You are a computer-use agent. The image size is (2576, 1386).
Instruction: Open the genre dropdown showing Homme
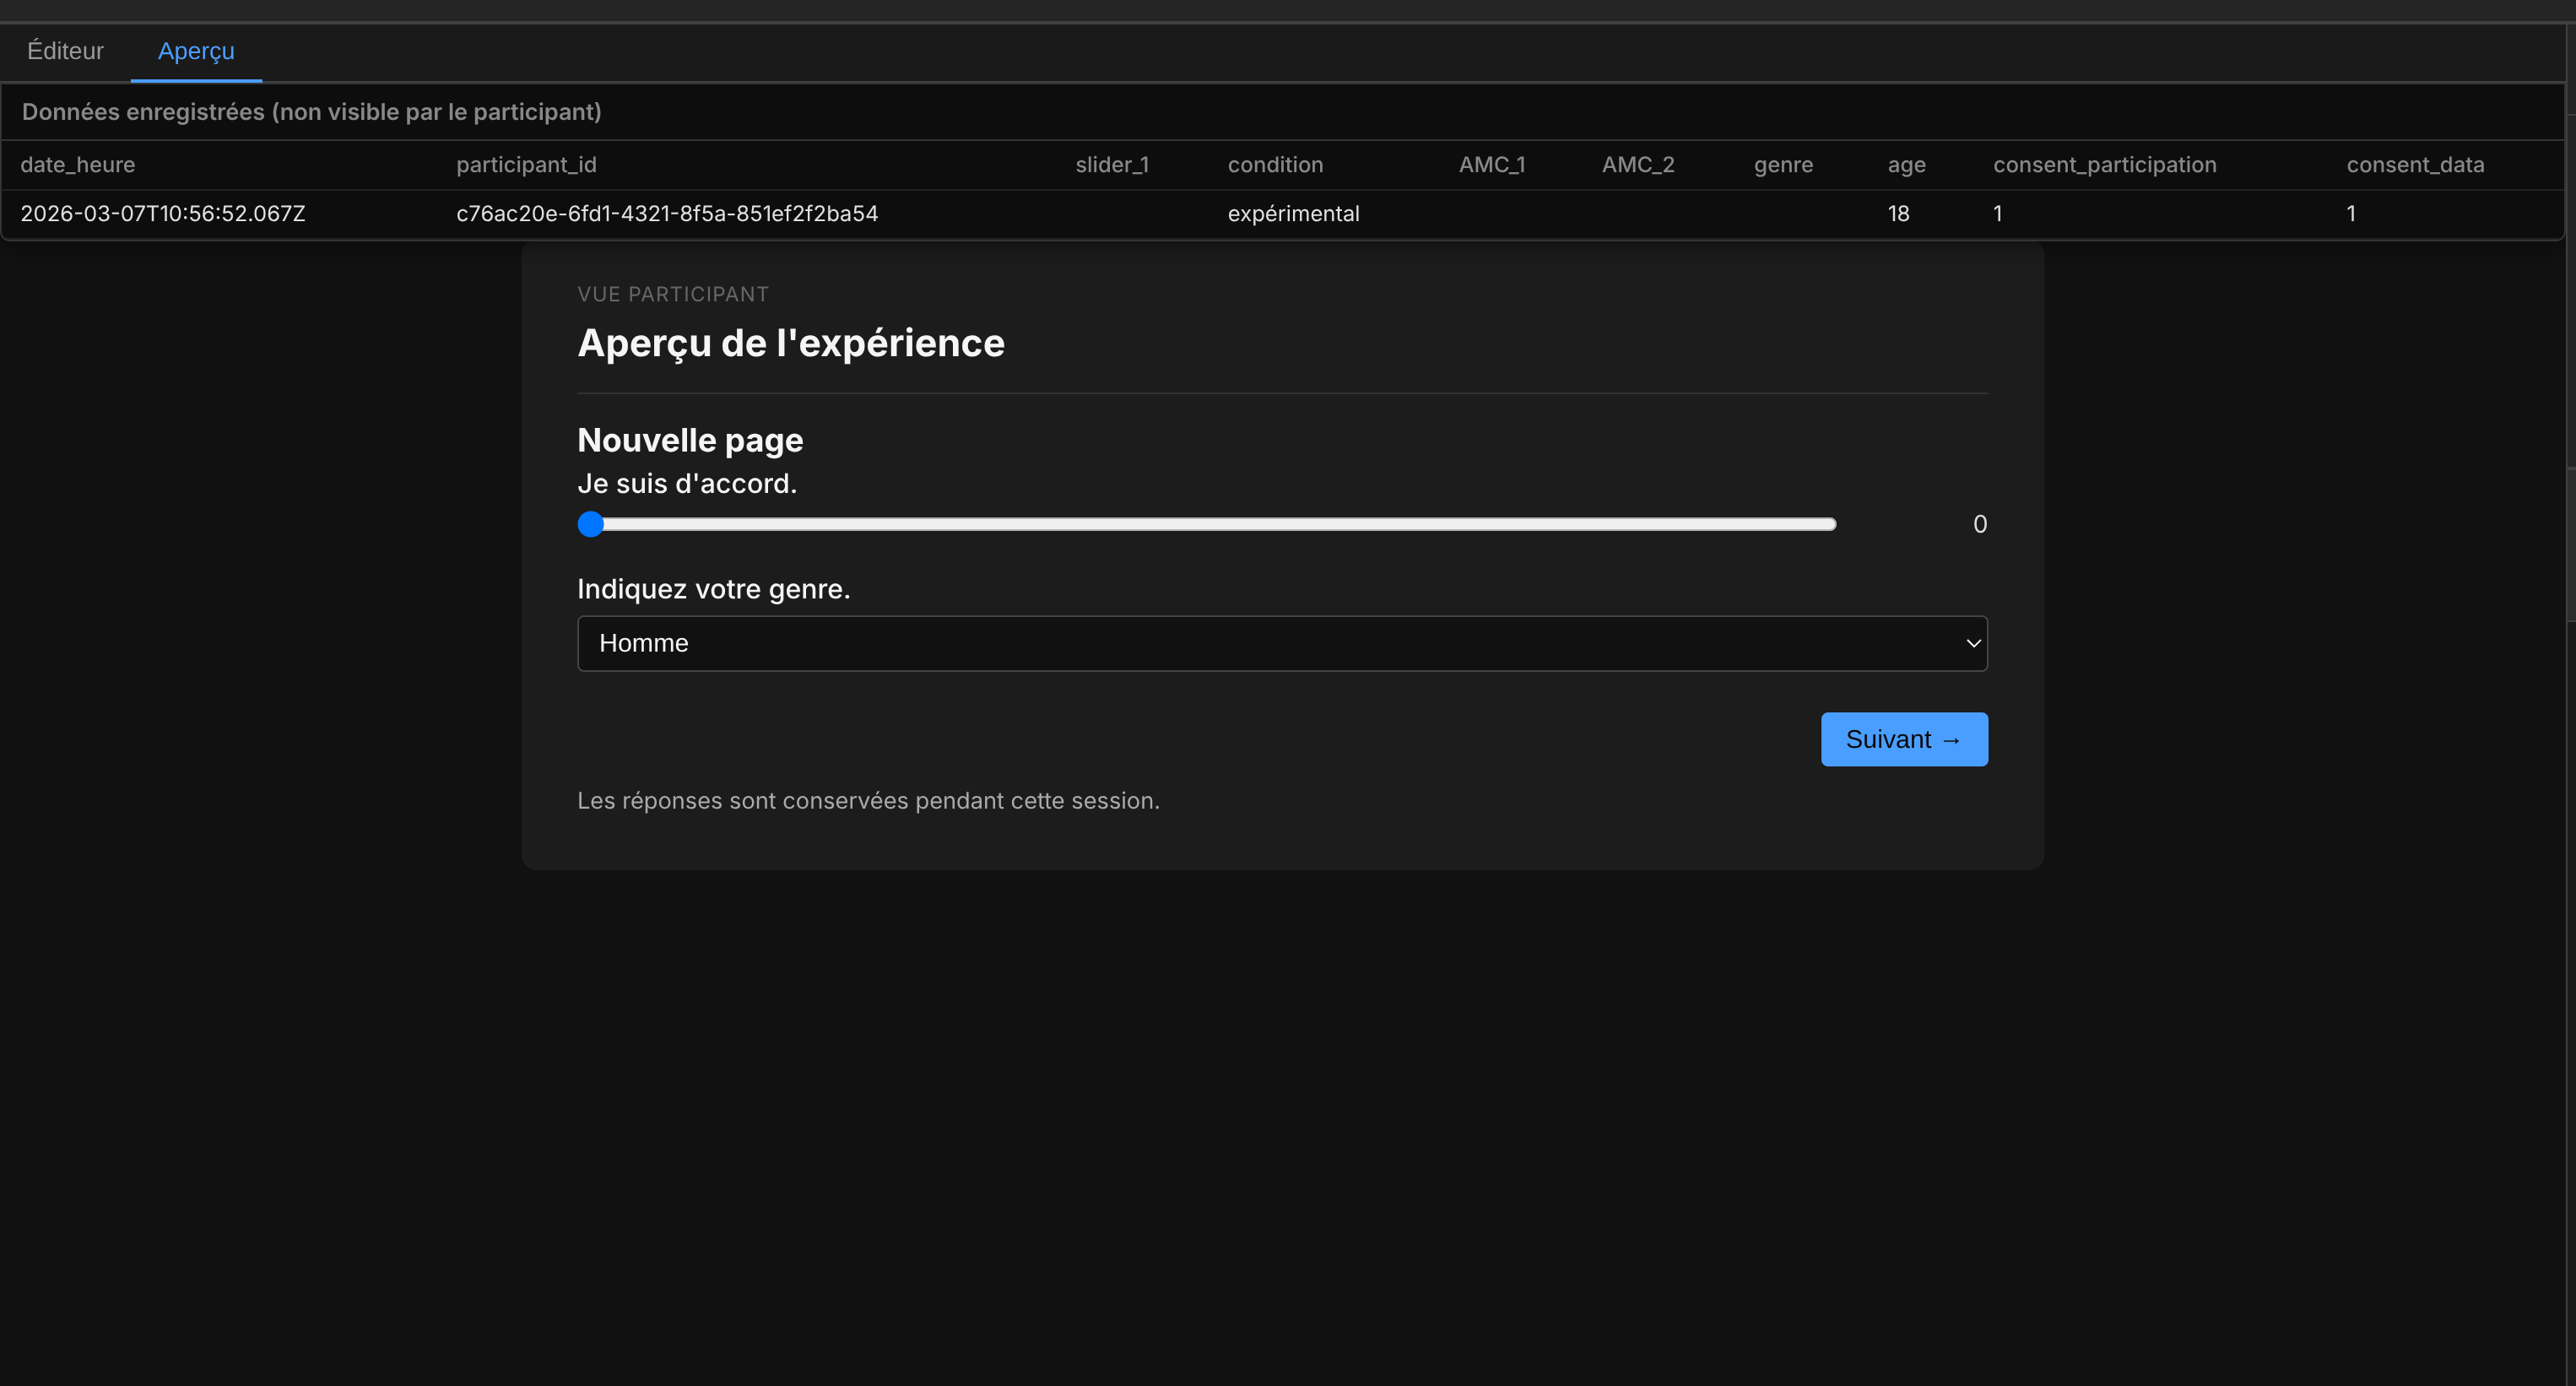coord(1283,643)
